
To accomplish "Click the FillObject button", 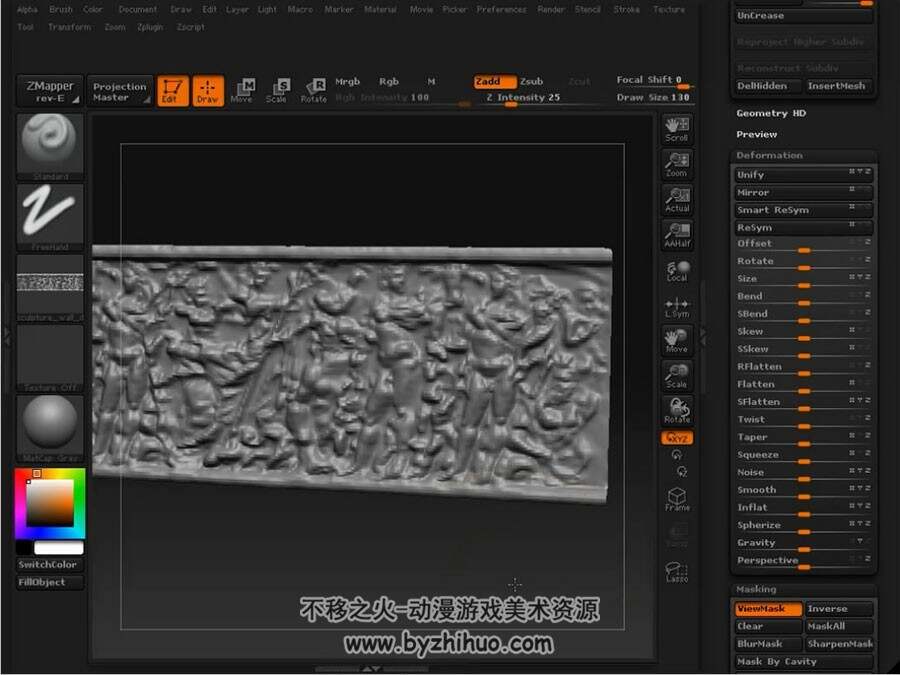I will point(50,583).
